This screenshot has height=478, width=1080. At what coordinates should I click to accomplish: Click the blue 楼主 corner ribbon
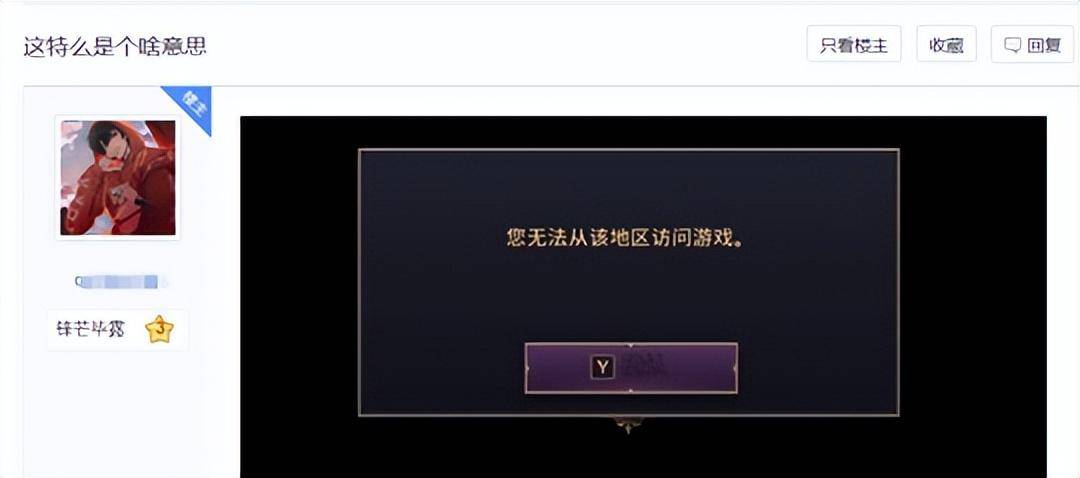point(191,105)
